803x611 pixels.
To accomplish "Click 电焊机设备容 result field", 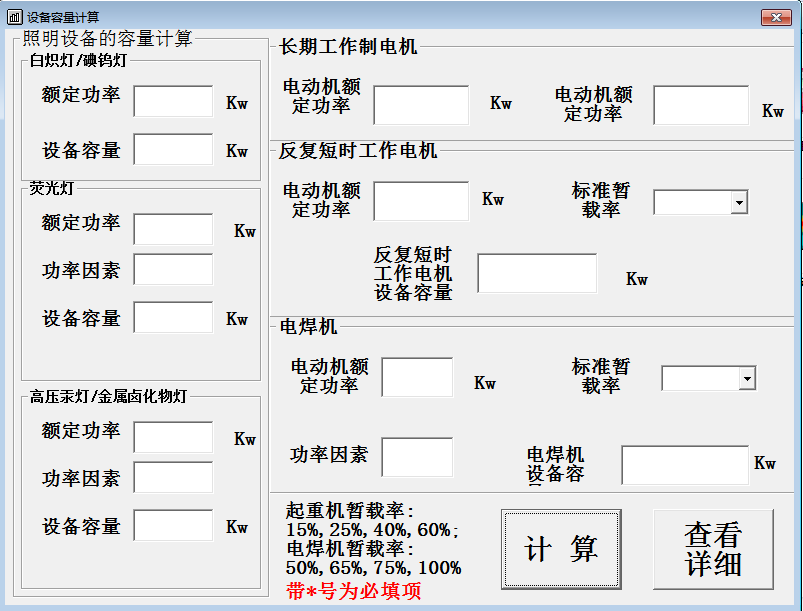I will click(685, 465).
